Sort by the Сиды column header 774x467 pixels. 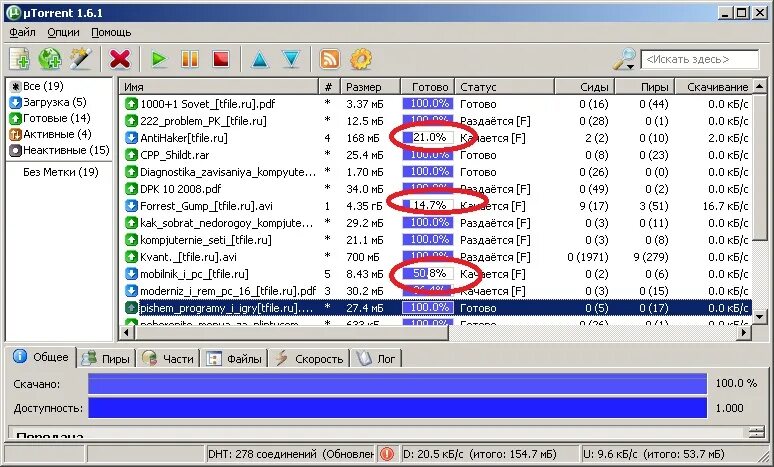click(x=584, y=87)
